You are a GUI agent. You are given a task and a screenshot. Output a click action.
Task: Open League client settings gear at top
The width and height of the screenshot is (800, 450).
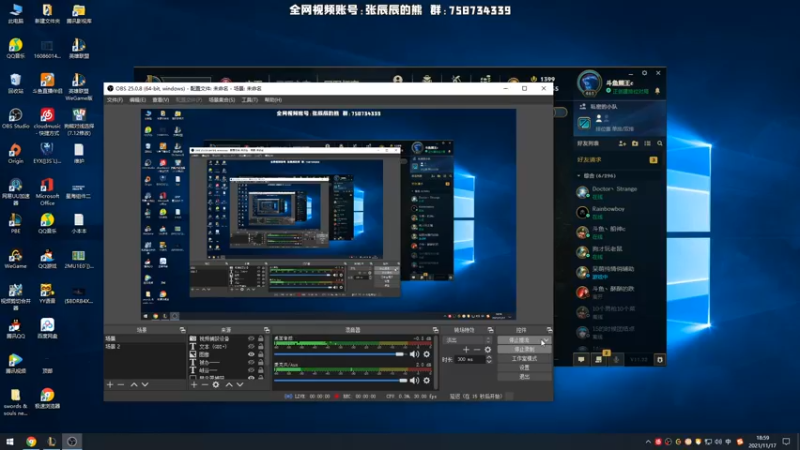[644, 73]
